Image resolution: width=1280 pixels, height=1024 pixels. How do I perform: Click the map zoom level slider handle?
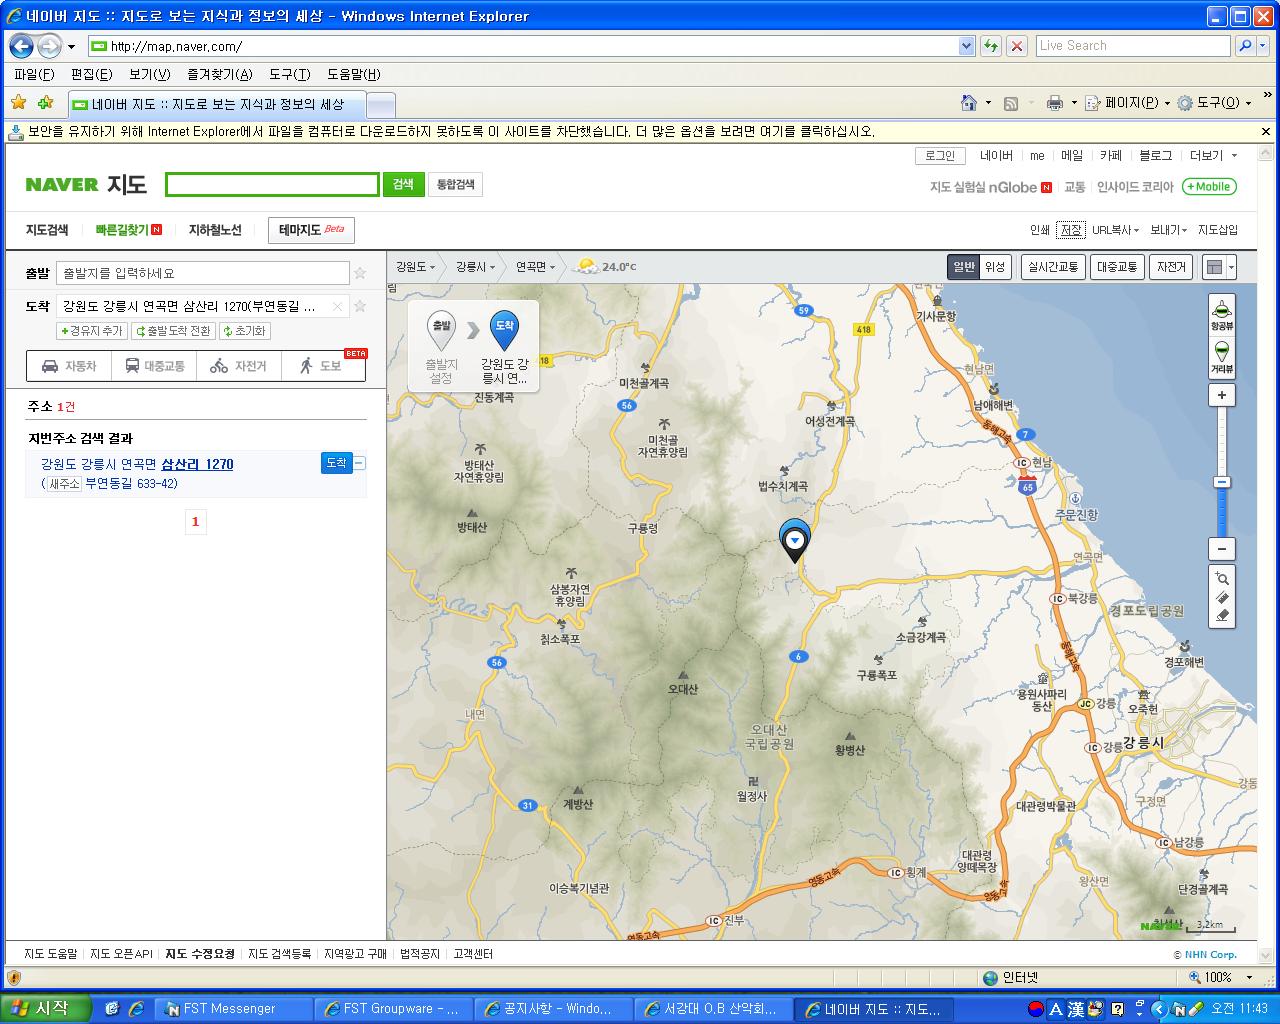[1221, 482]
